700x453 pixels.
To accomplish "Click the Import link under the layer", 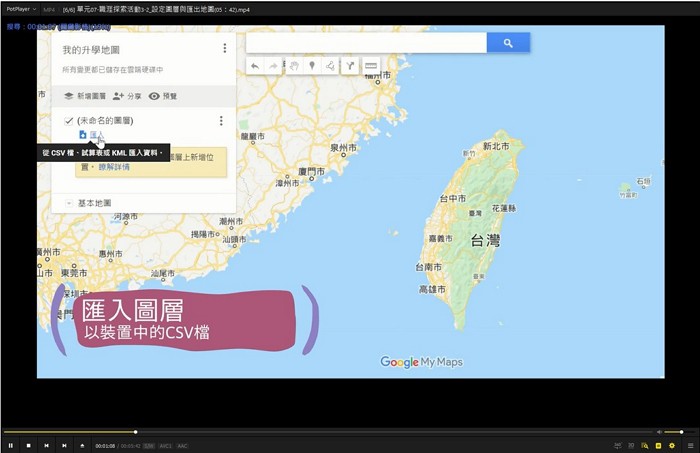I will coord(96,134).
